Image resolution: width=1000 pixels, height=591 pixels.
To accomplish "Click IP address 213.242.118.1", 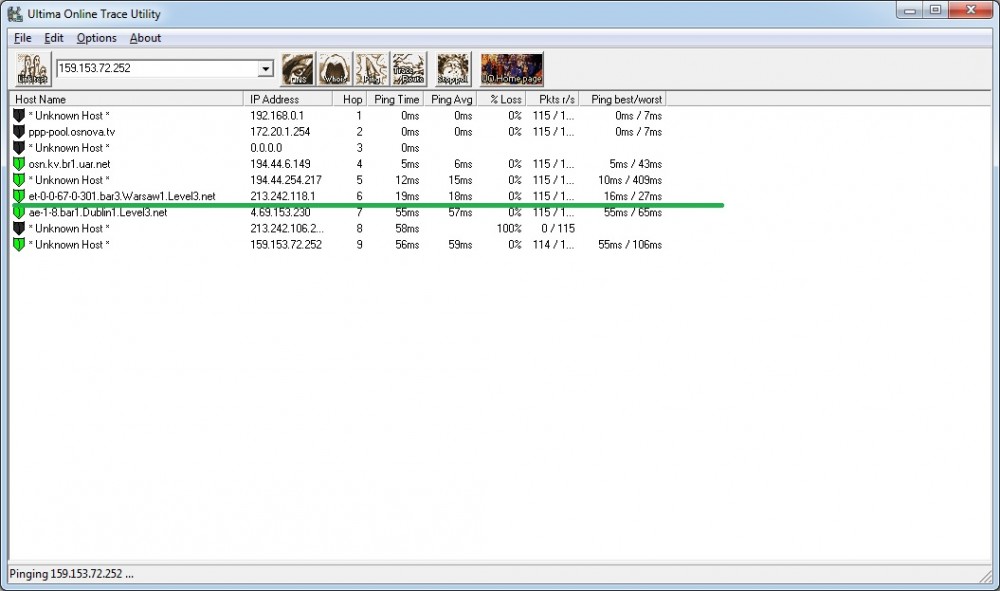I will 283,196.
